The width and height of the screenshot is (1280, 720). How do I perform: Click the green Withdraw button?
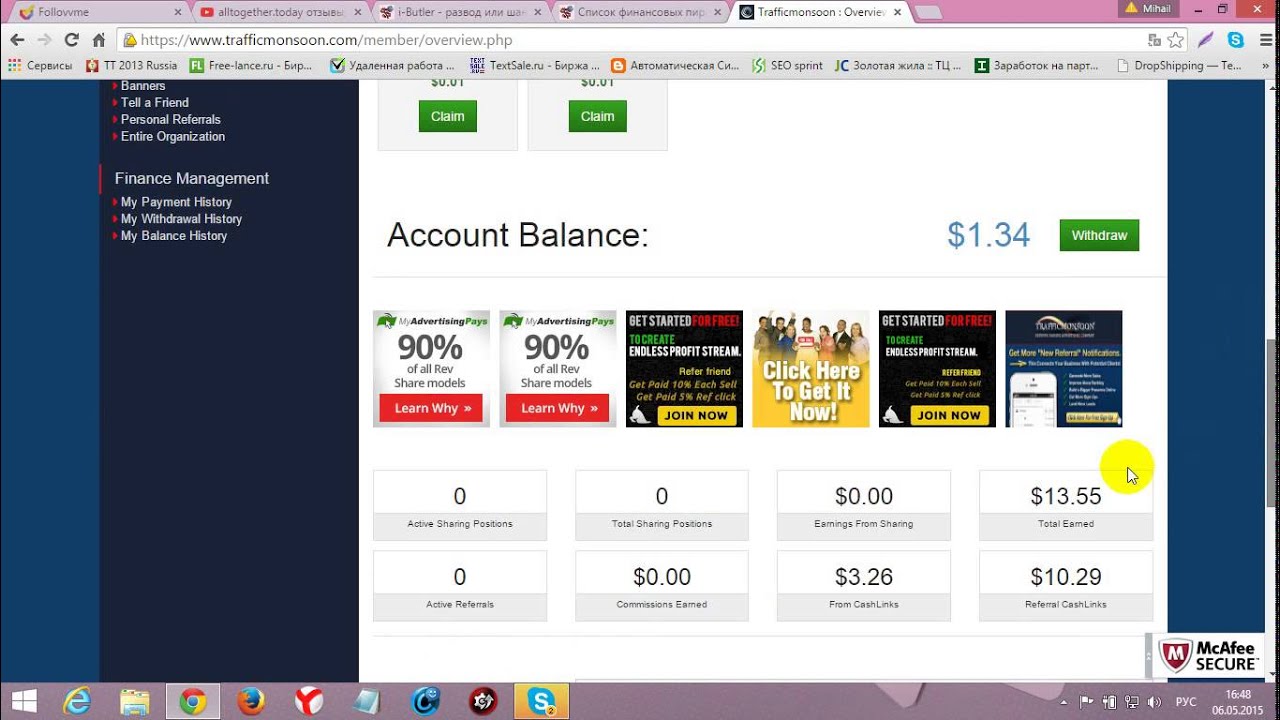[x=1099, y=235]
